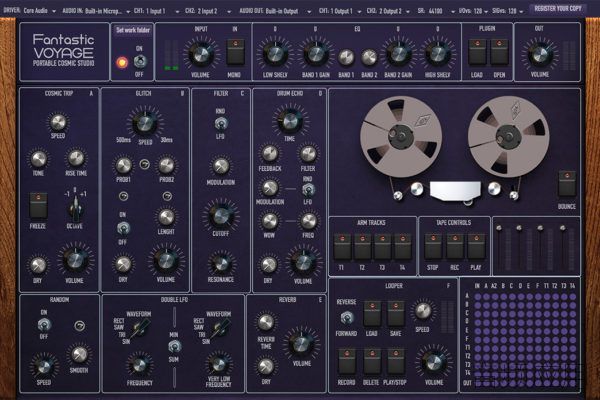Toggle the main ON/OFF power switch
The height and width of the screenshot is (400, 600).
140,61
